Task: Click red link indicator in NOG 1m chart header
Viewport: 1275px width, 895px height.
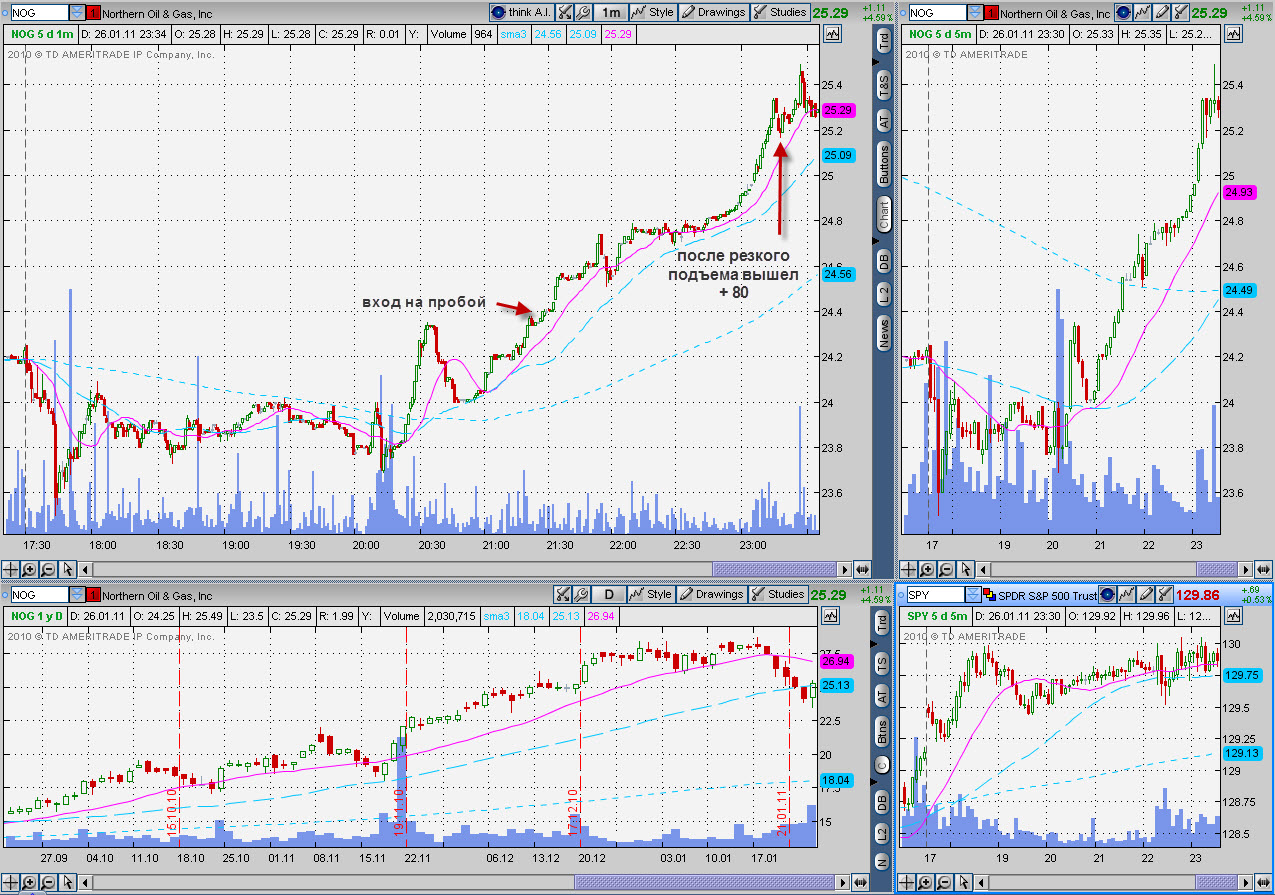Action: click(x=94, y=13)
